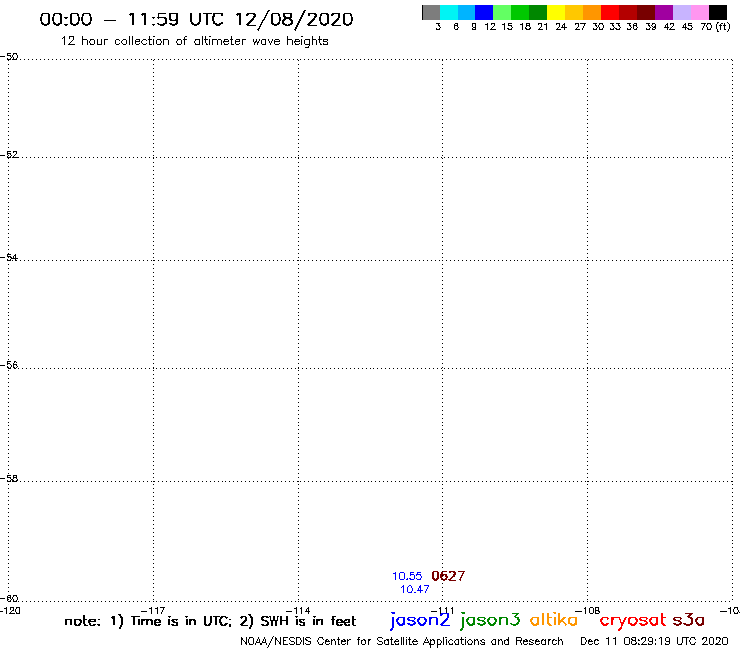
Task: Click the -54 latitude axis label
Action: [x=9, y=258]
